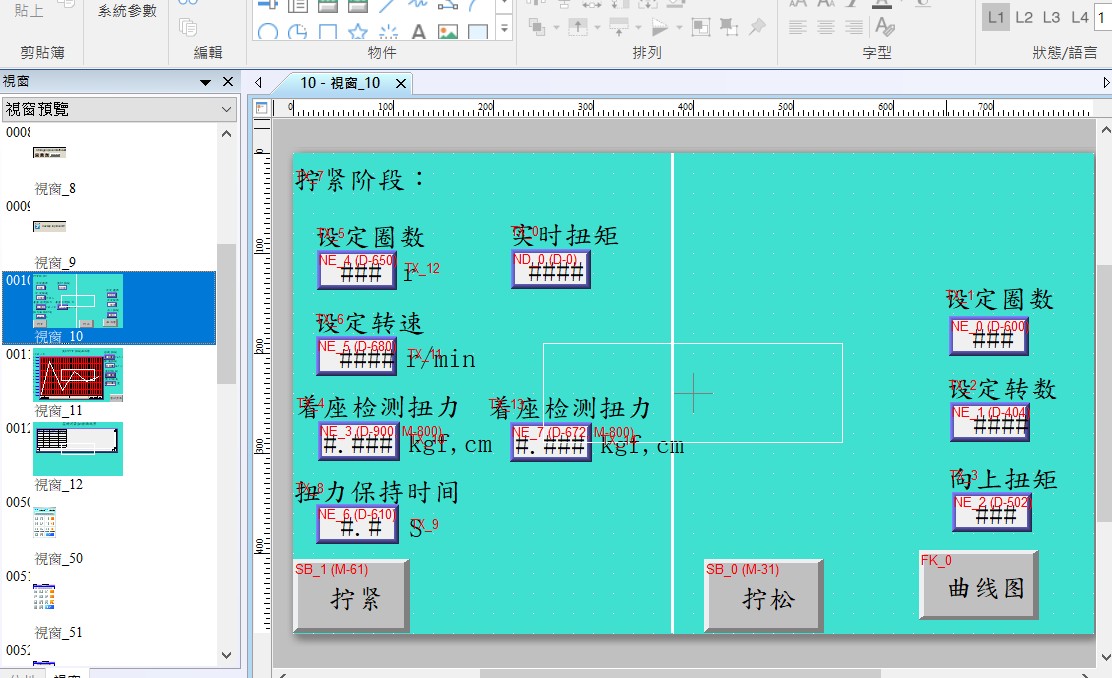
Task: Select the 視窗_11 thumbnail preview
Action: point(77,374)
